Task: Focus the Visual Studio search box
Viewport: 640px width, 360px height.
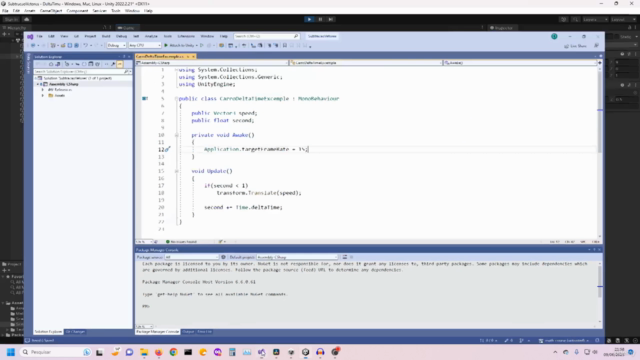Action: (x=266, y=36)
